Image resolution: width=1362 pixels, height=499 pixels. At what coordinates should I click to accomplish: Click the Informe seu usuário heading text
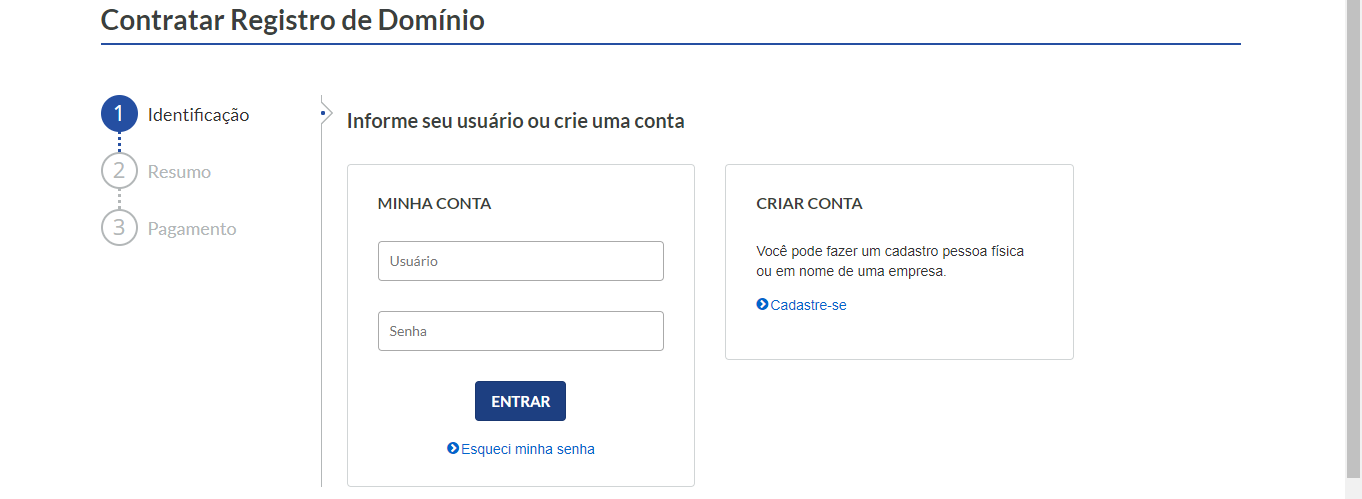pos(516,121)
